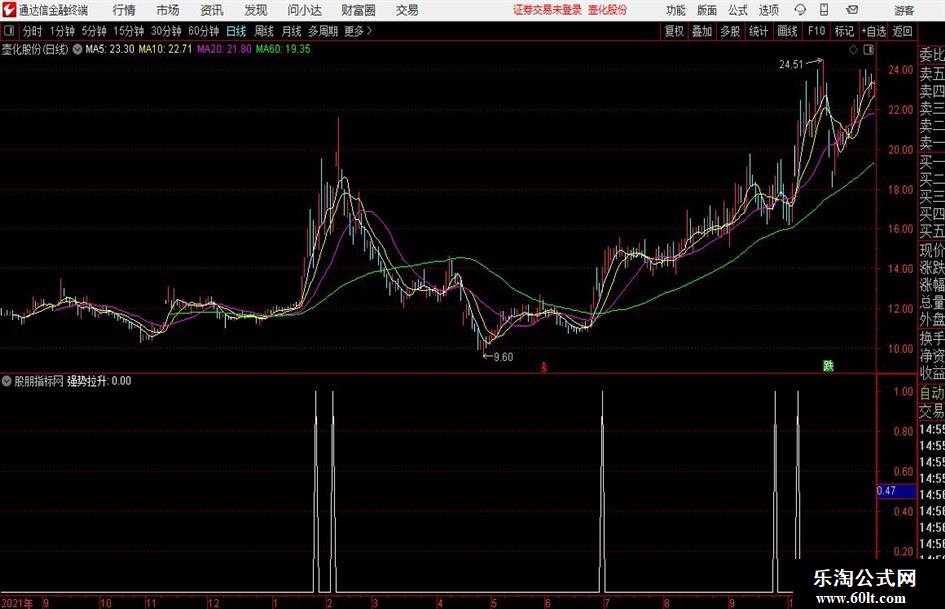Click the 统计 statistics toolbar button
The width and height of the screenshot is (945, 609).
pyautogui.click(x=758, y=31)
